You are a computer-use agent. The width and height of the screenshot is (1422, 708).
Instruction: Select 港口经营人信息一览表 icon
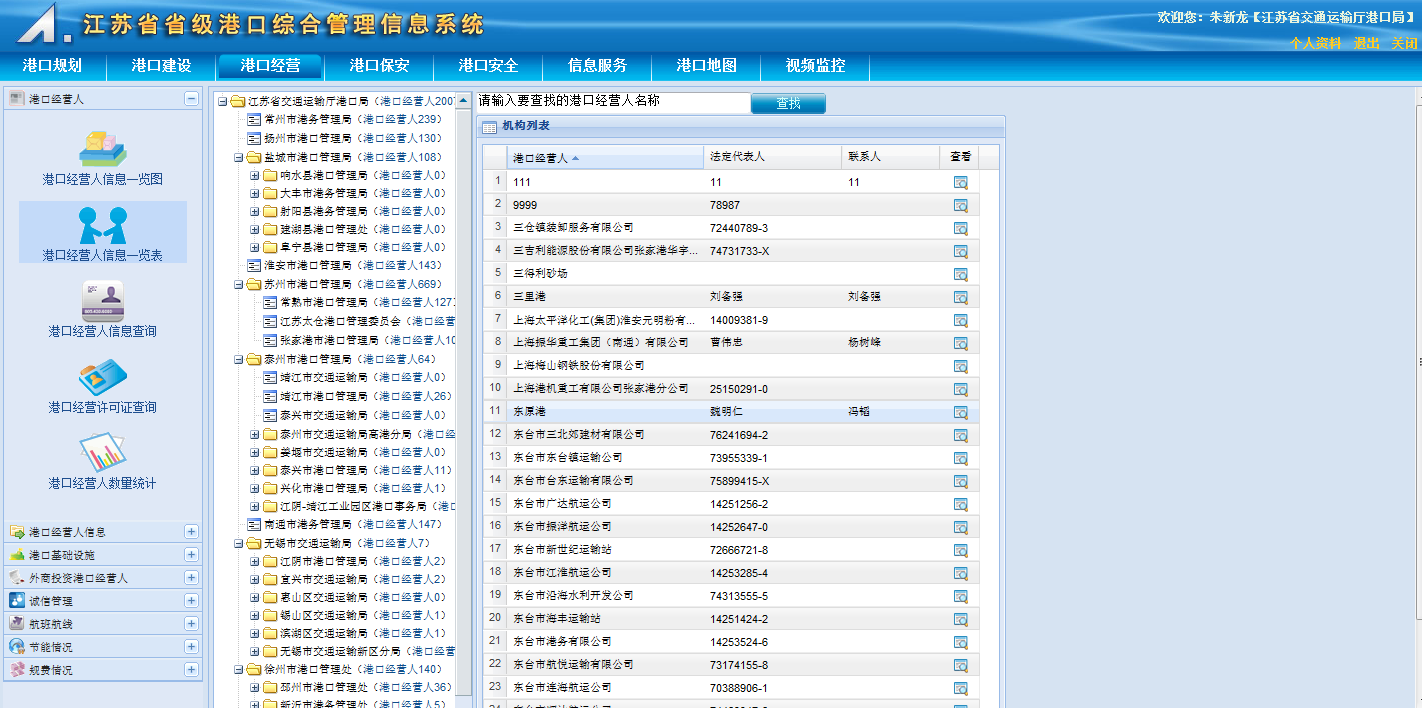click(102, 225)
